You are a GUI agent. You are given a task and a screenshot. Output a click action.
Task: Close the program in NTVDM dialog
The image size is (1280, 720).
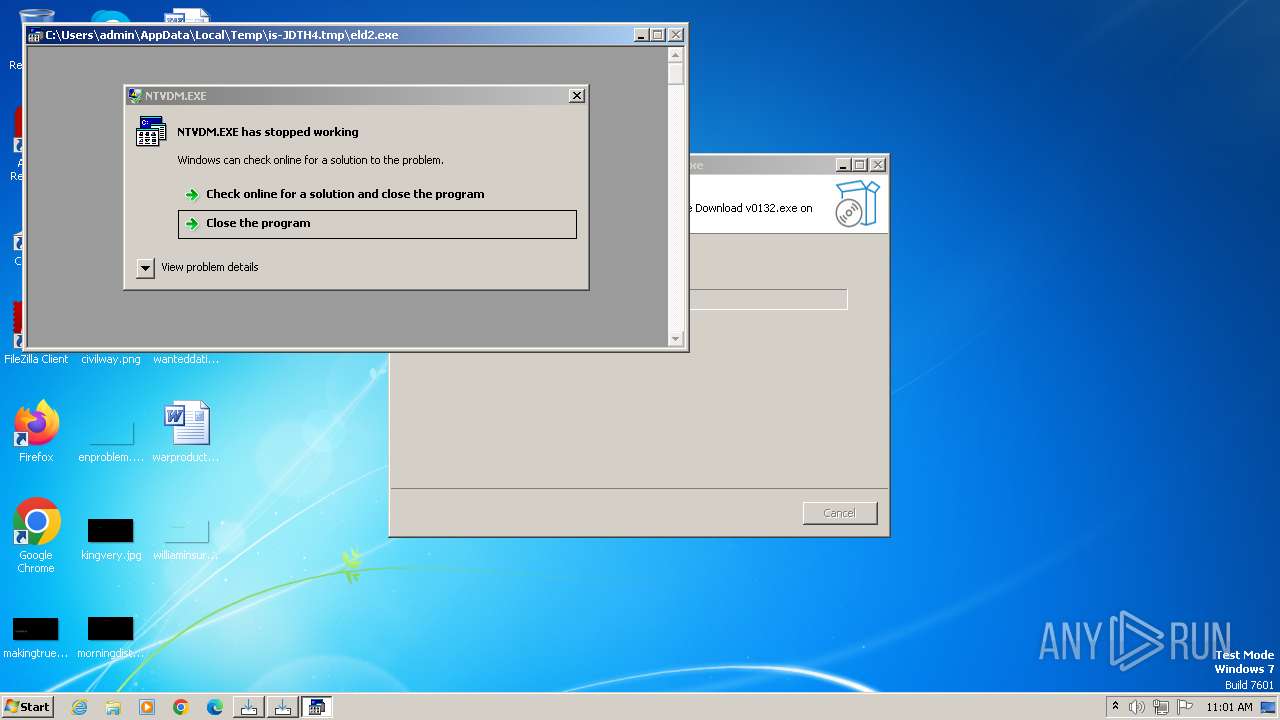tap(377, 224)
